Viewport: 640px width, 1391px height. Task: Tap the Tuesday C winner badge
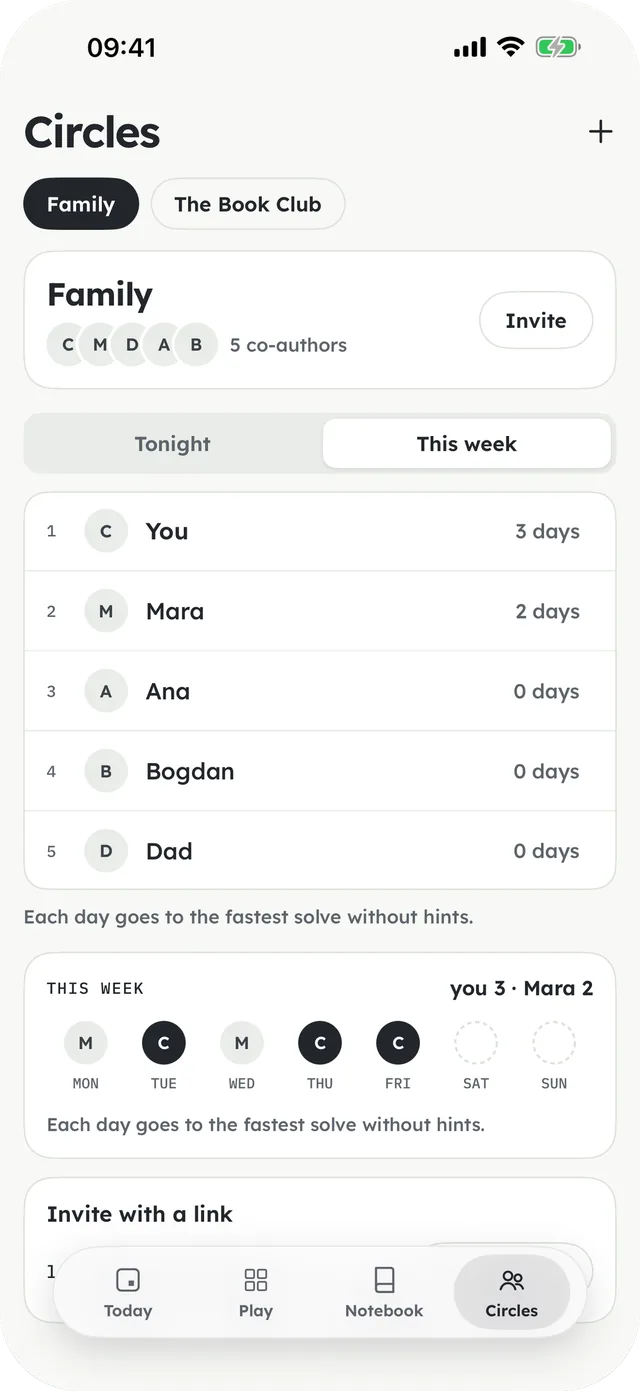164,1043
